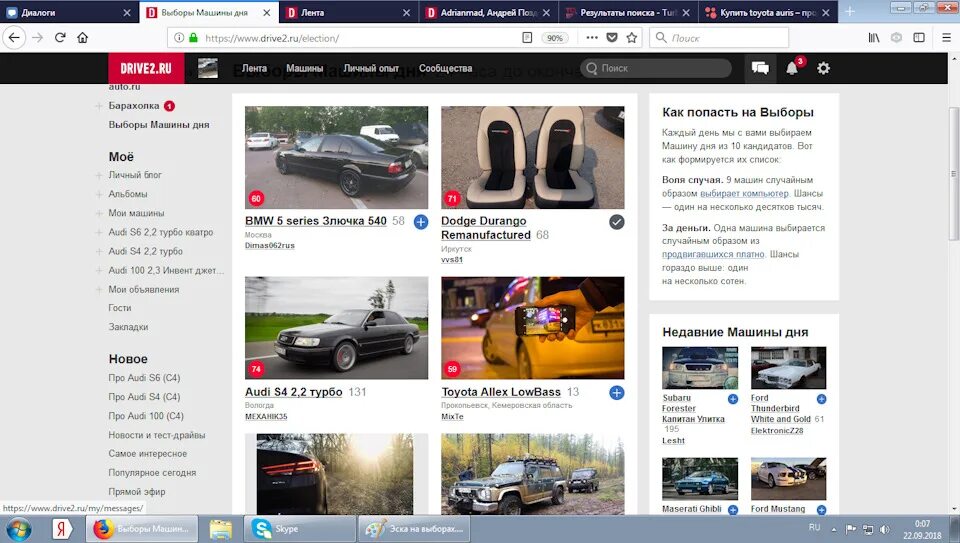Open the settings gear in DRIVE2 header
The image size is (960, 543).
823,68
